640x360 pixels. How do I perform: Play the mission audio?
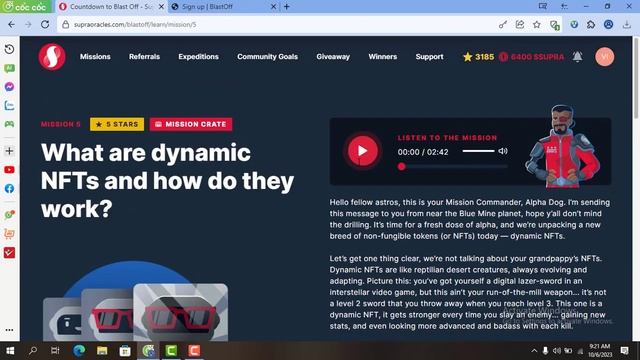pos(362,151)
